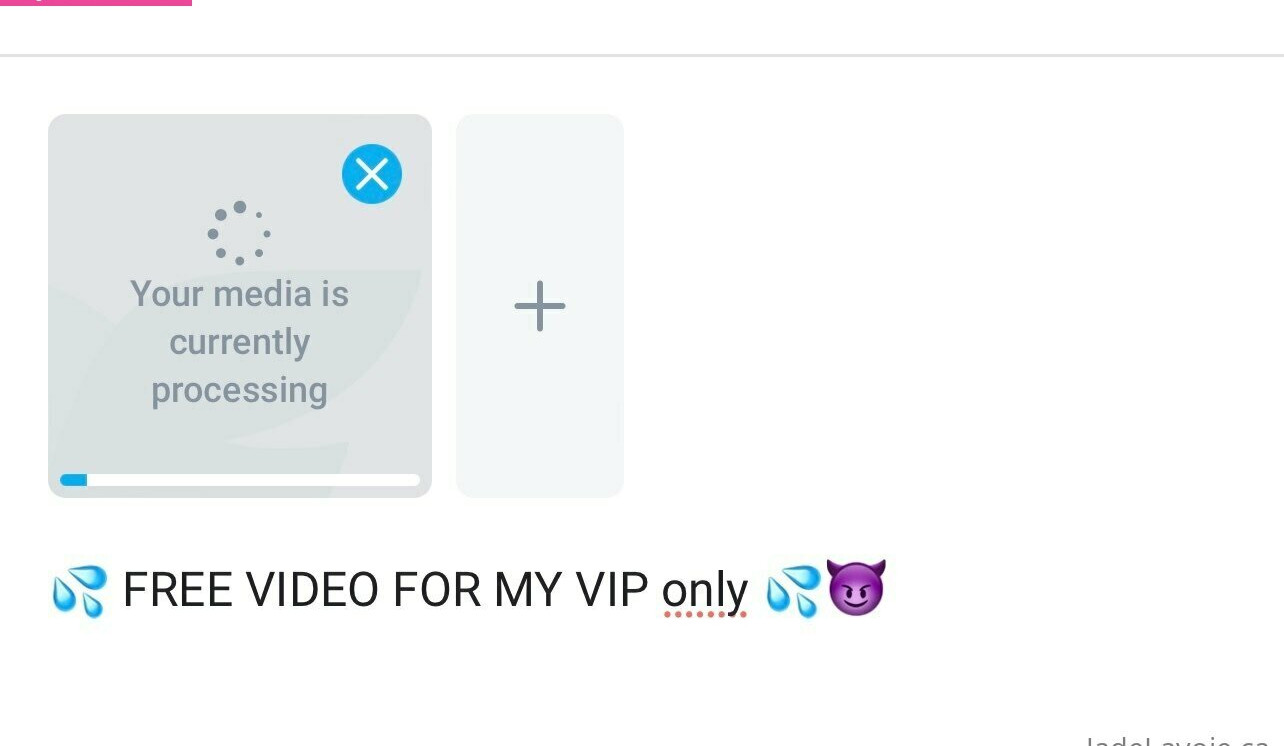Click the misspell-underlined word 'only'
This screenshot has height=746, width=1284.
click(705, 591)
